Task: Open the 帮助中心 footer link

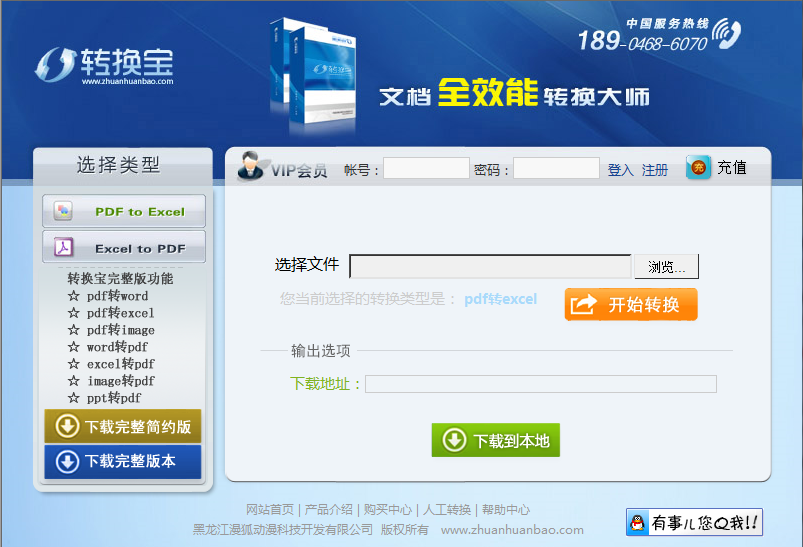Action: (x=506, y=510)
